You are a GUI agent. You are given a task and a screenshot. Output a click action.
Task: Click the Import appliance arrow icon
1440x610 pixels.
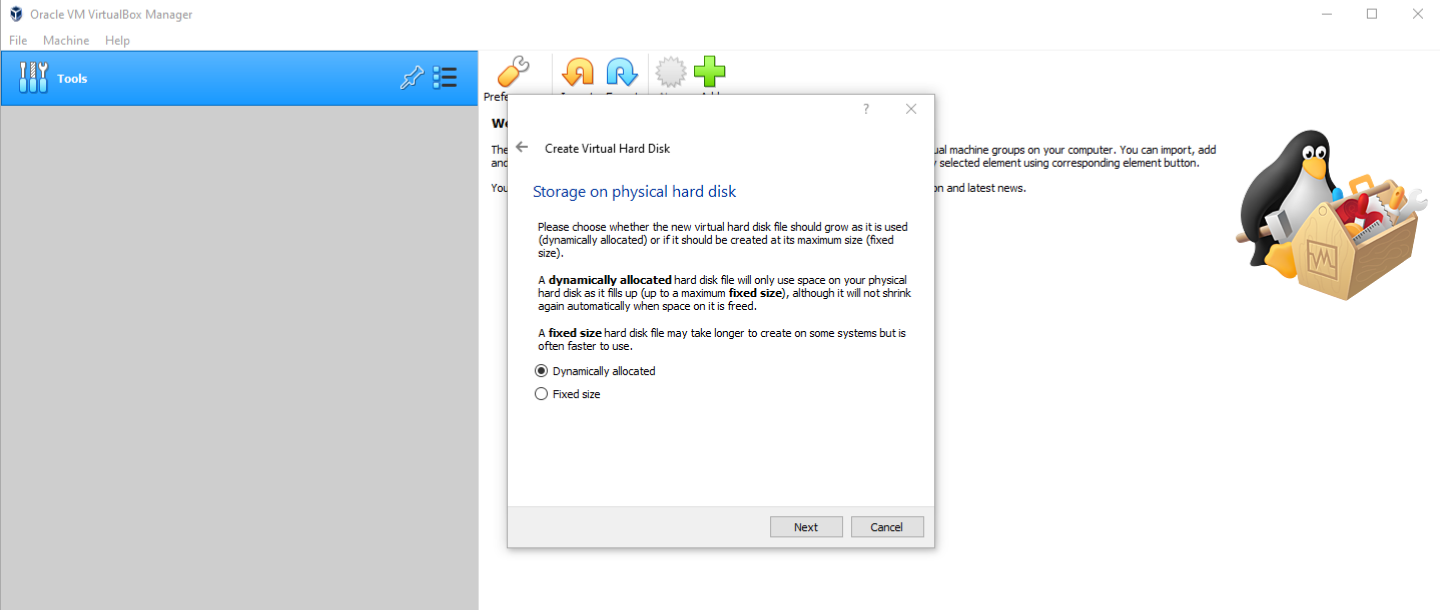(578, 72)
